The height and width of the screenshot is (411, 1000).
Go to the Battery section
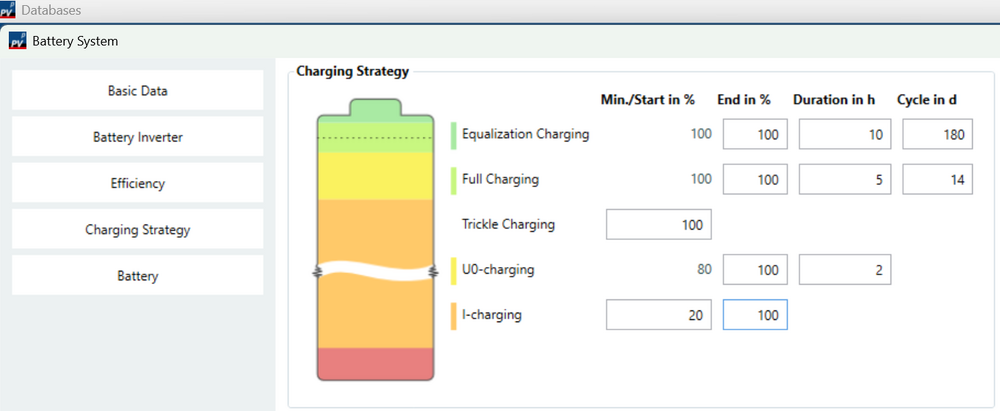click(138, 275)
